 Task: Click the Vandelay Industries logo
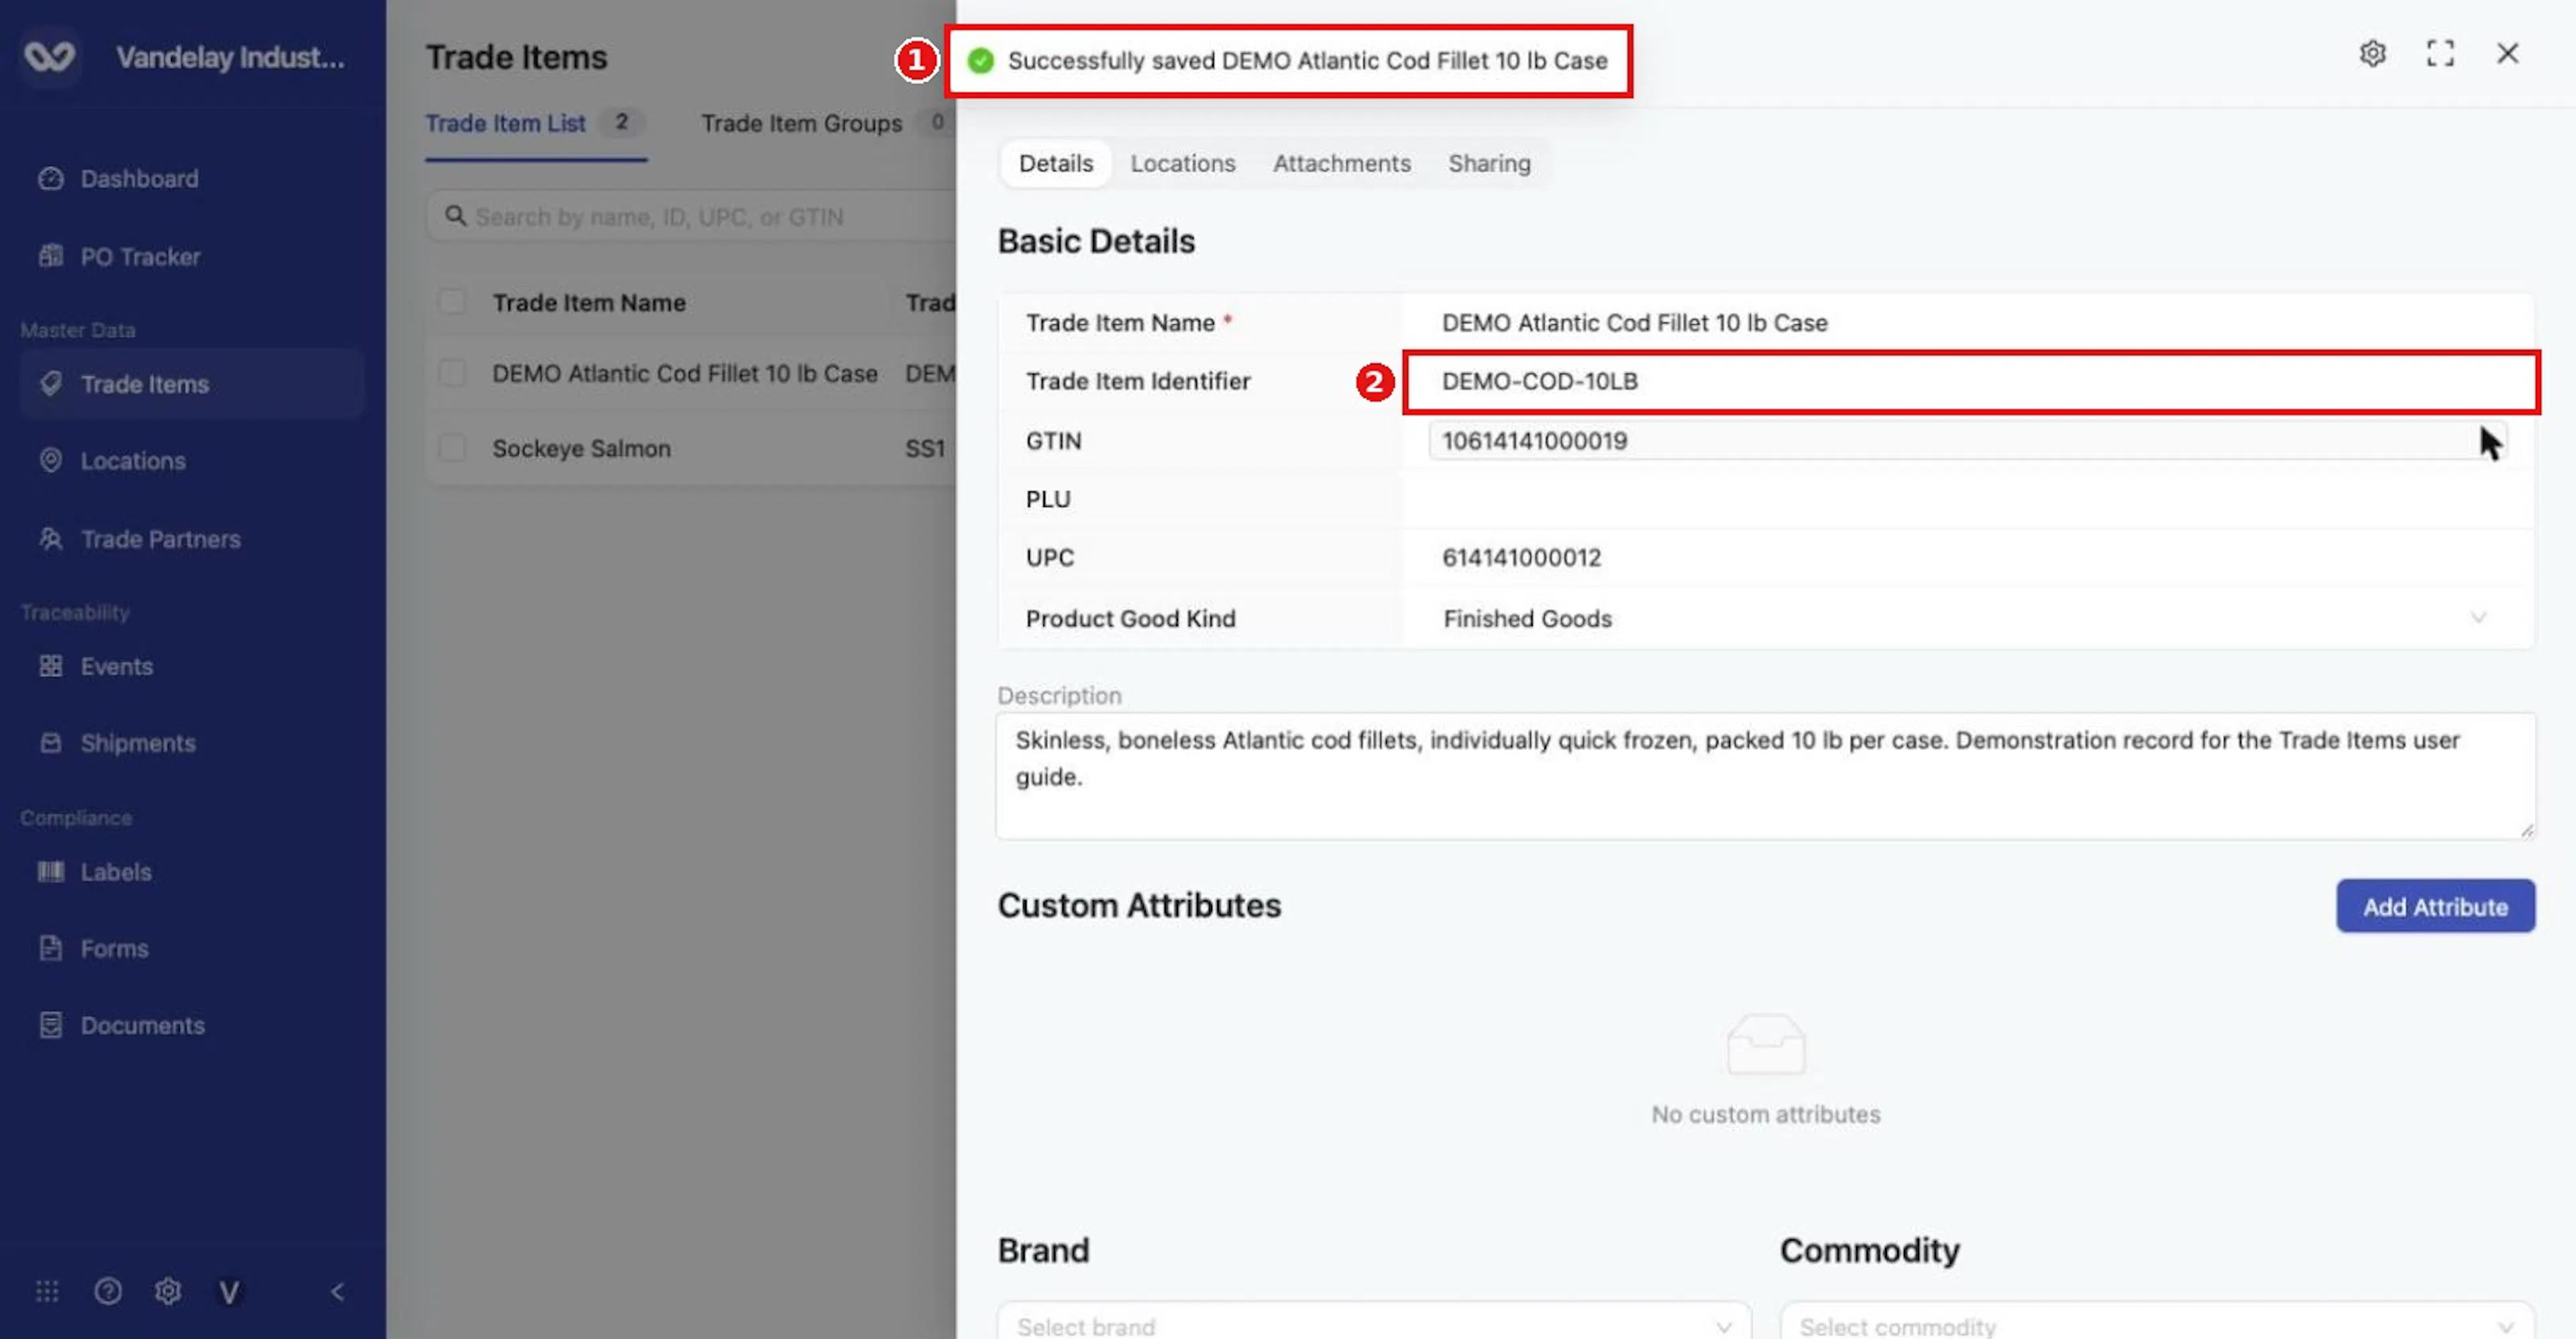[x=50, y=56]
